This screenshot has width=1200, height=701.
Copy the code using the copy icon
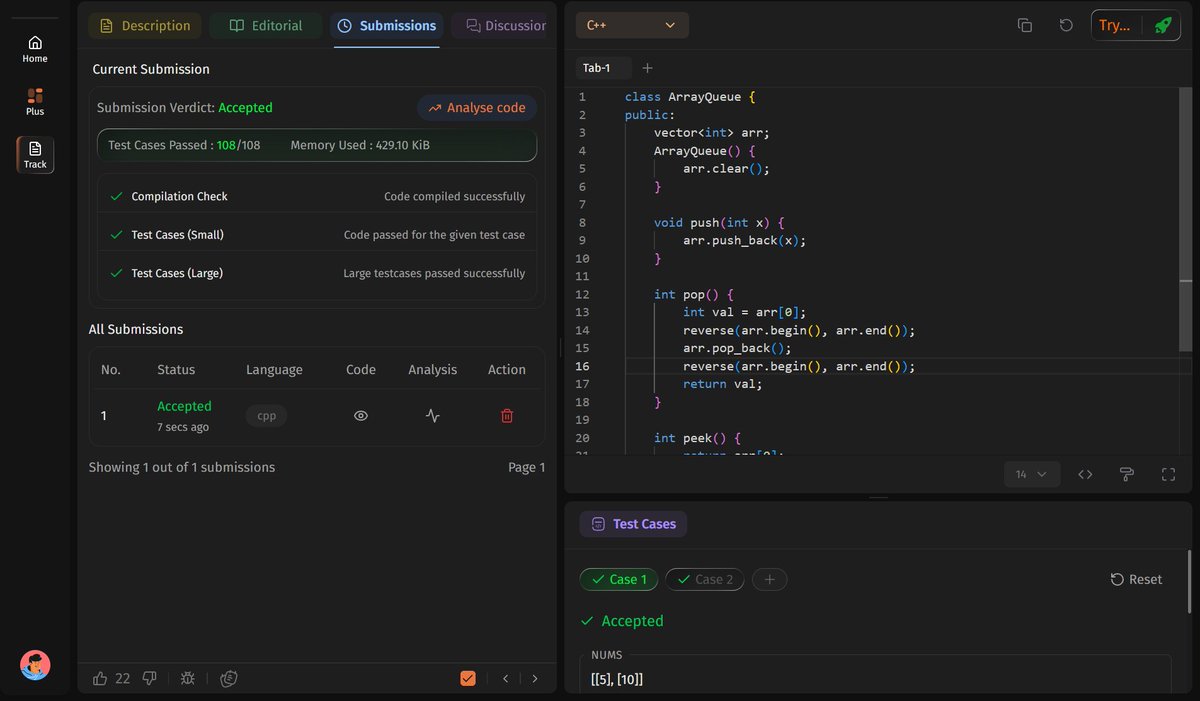click(x=1025, y=25)
